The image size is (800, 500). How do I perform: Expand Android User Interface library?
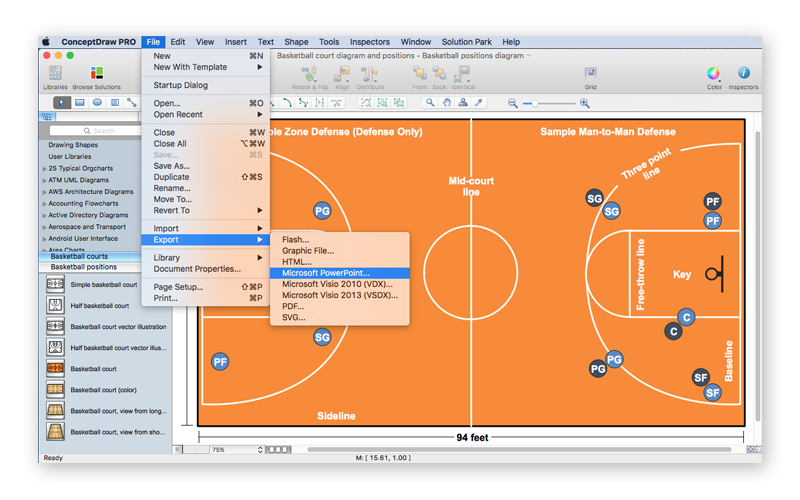44,239
